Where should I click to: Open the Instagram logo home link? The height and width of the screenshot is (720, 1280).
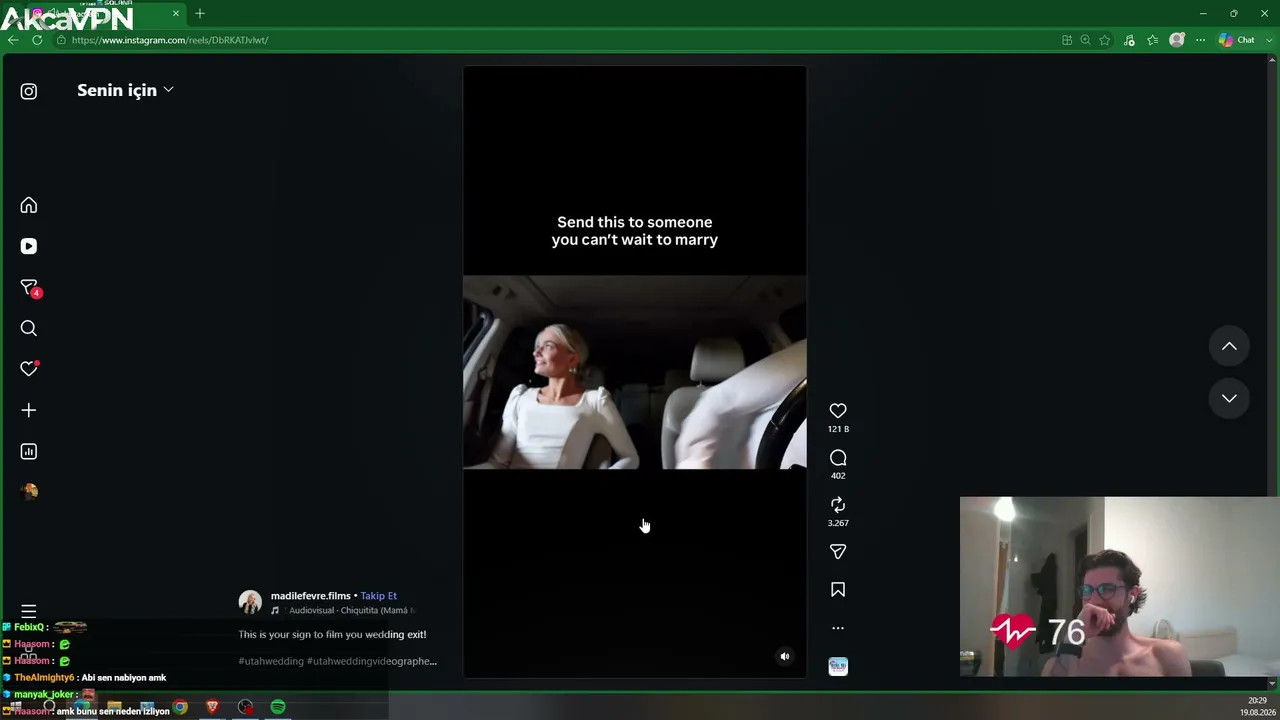coord(29,91)
